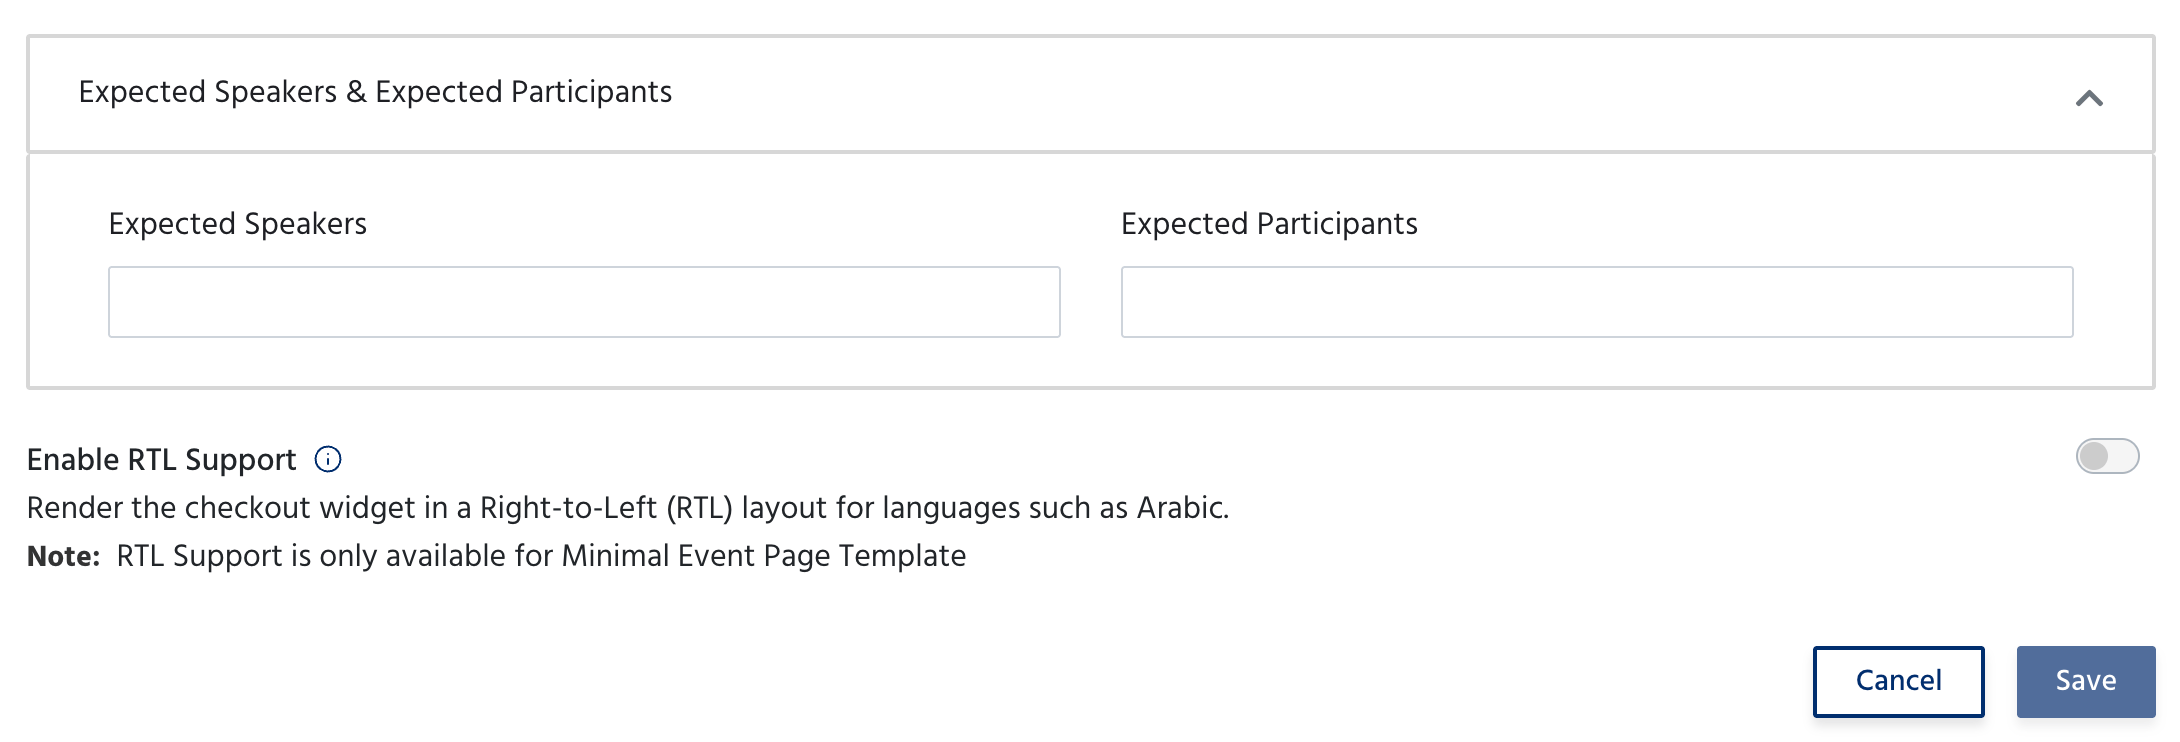The width and height of the screenshot is (2180, 742).
Task: Click the bold Note: word
Action: point(64,556)
